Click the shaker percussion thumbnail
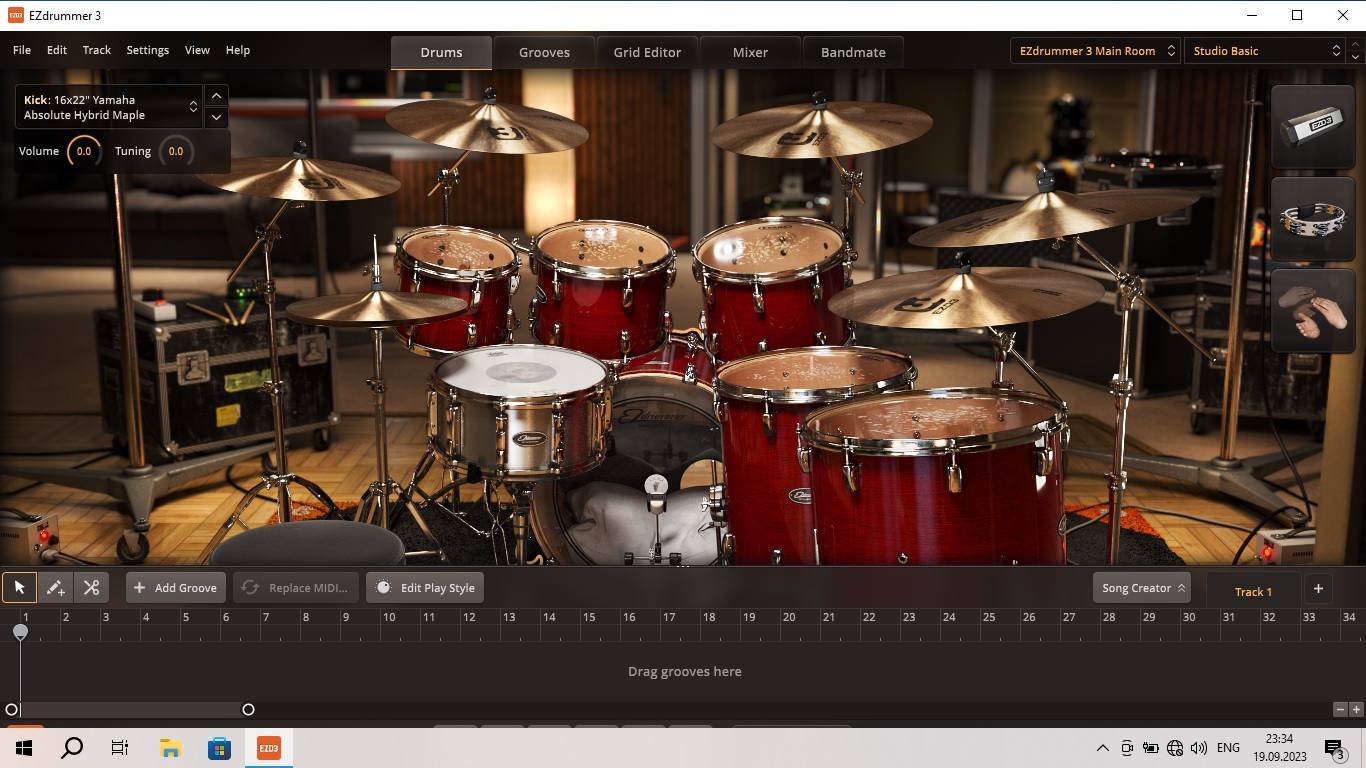Image resolution: width=1366 pixels, height=768 pixels. 1313,127
